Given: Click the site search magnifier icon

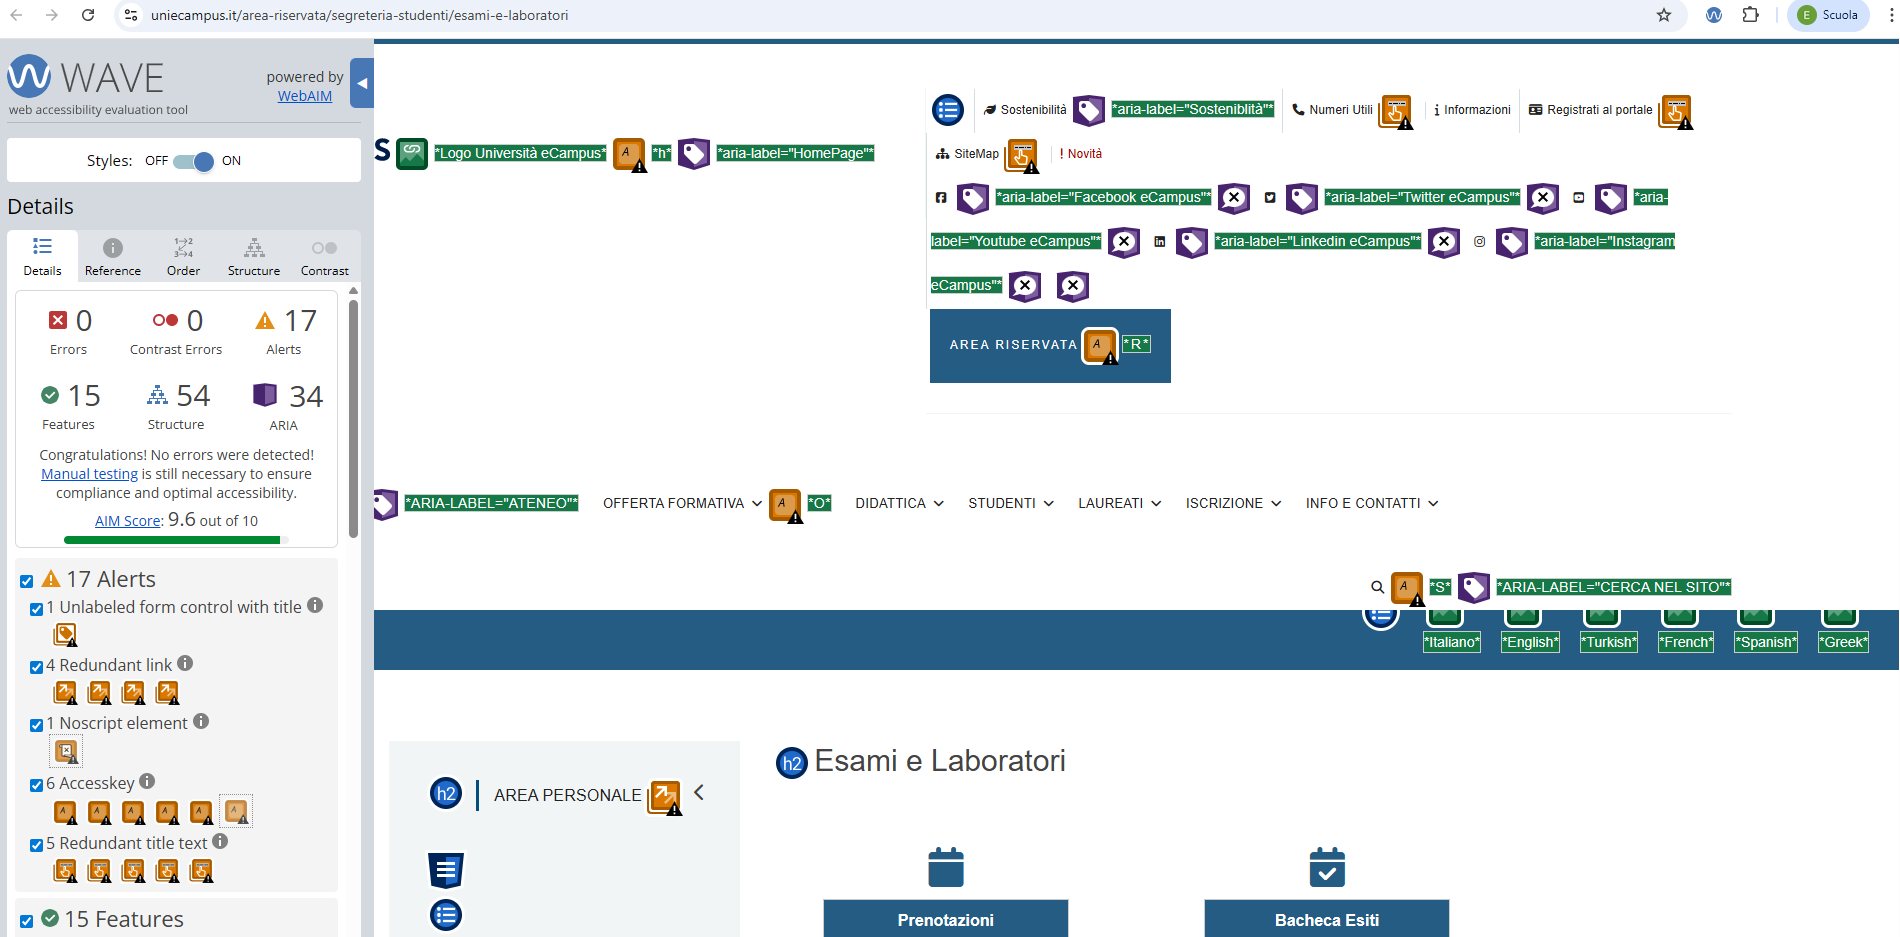Looking at the screenshot, I should click(x=1377, y=588).
